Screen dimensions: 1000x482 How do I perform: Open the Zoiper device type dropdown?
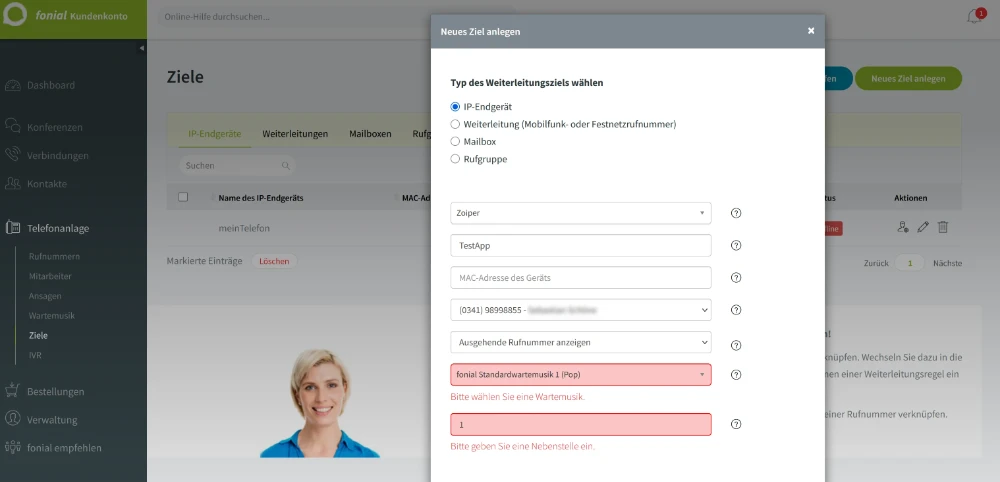[581, 213]
